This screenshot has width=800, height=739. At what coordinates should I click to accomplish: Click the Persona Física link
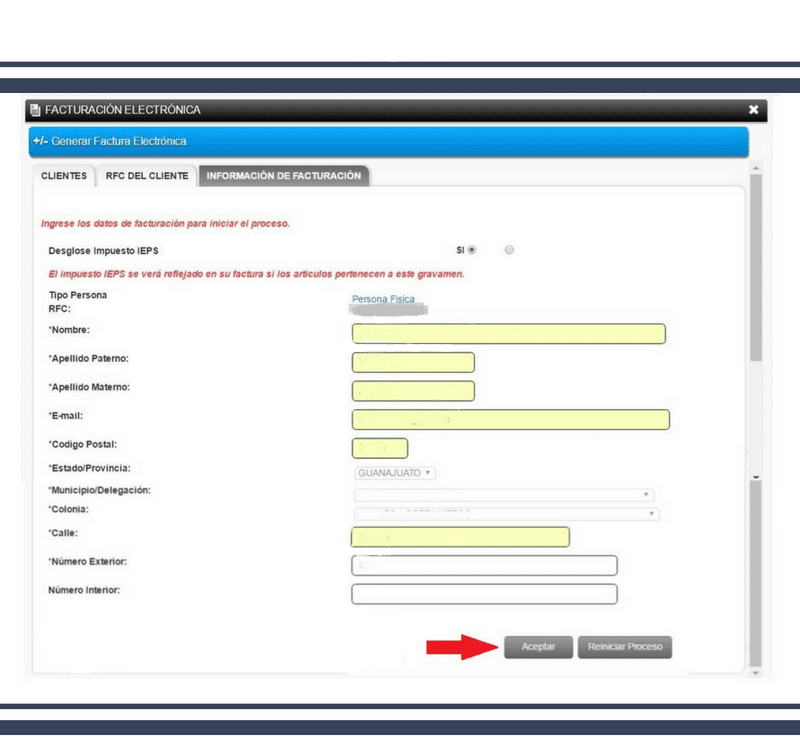tap(383, 299)
